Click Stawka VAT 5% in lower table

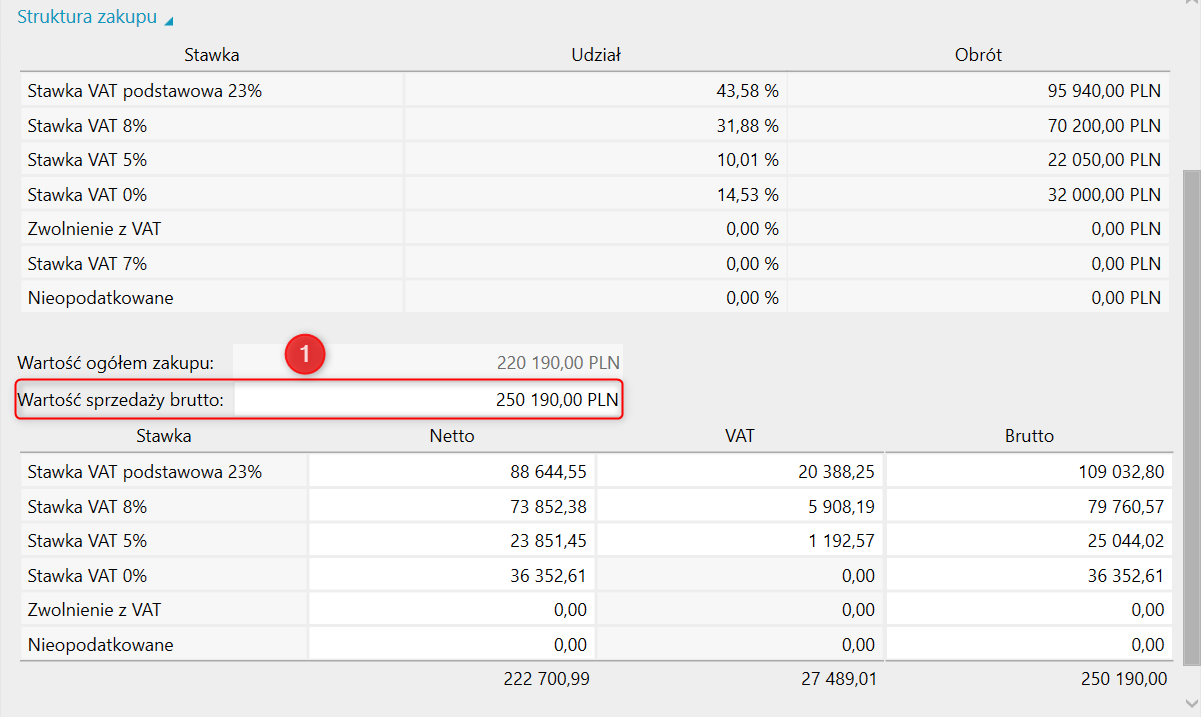coord(164,541)
